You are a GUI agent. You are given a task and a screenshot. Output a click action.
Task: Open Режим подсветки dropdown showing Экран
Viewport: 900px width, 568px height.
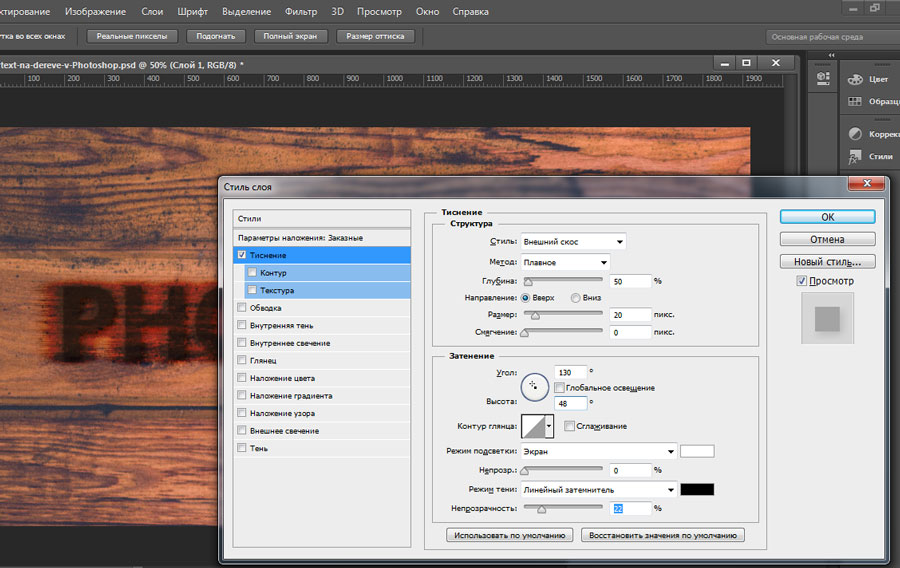point(599,452)
